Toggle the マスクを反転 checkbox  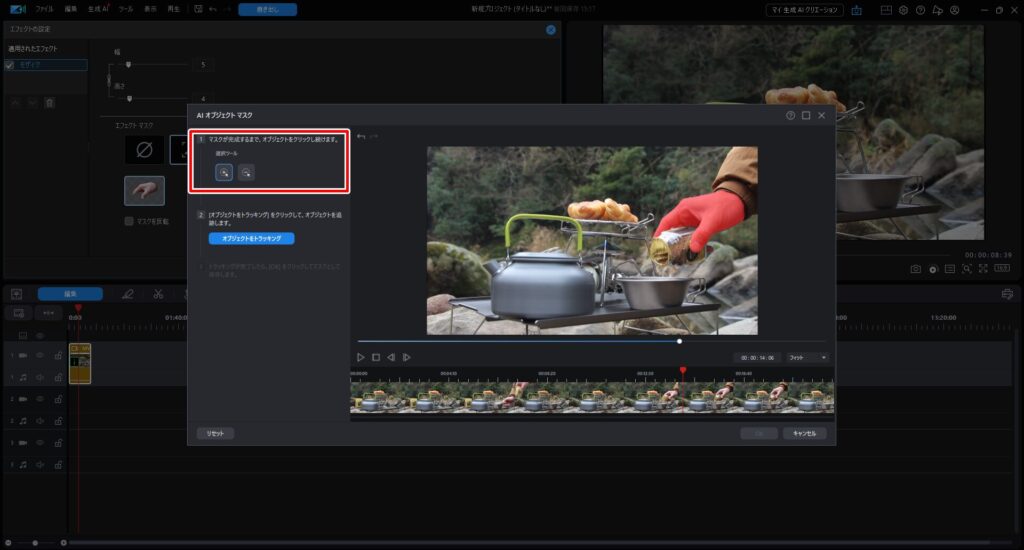pos(129,221)
